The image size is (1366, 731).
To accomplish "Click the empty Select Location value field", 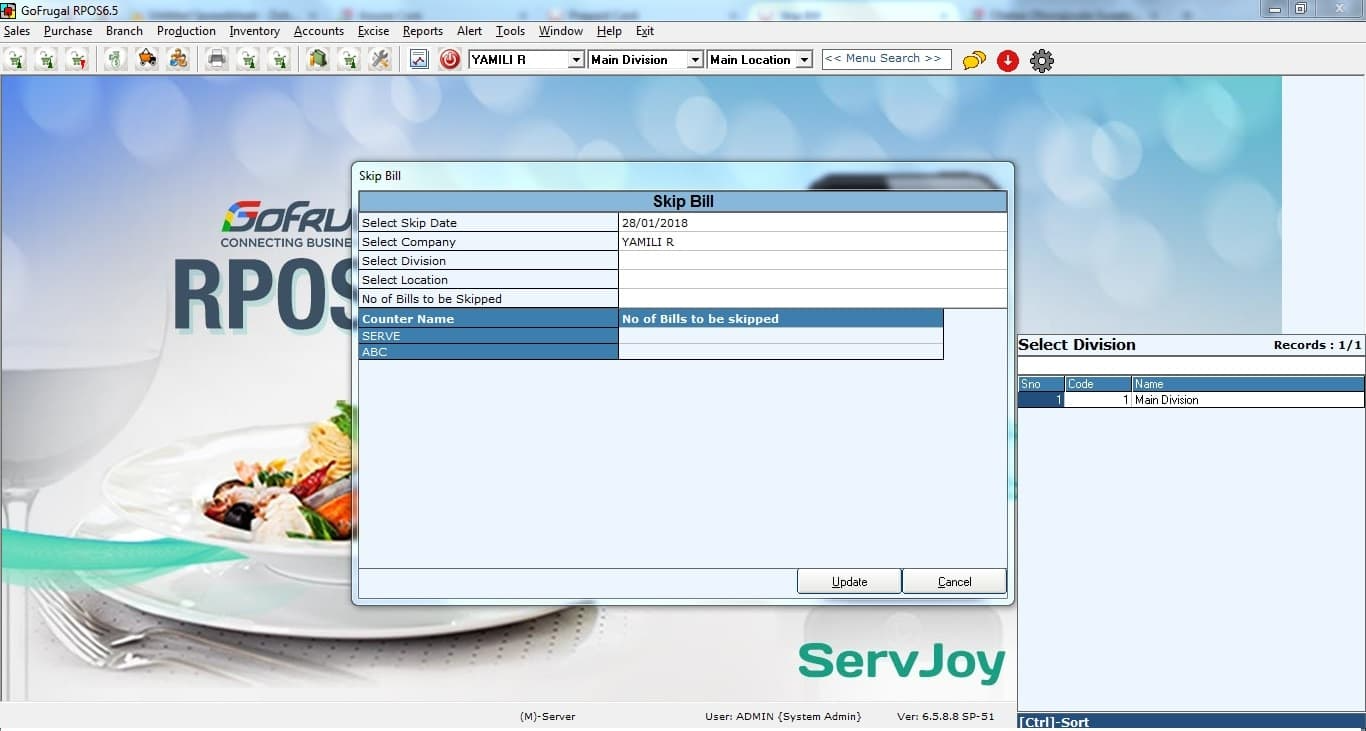I will coord(812,280).
